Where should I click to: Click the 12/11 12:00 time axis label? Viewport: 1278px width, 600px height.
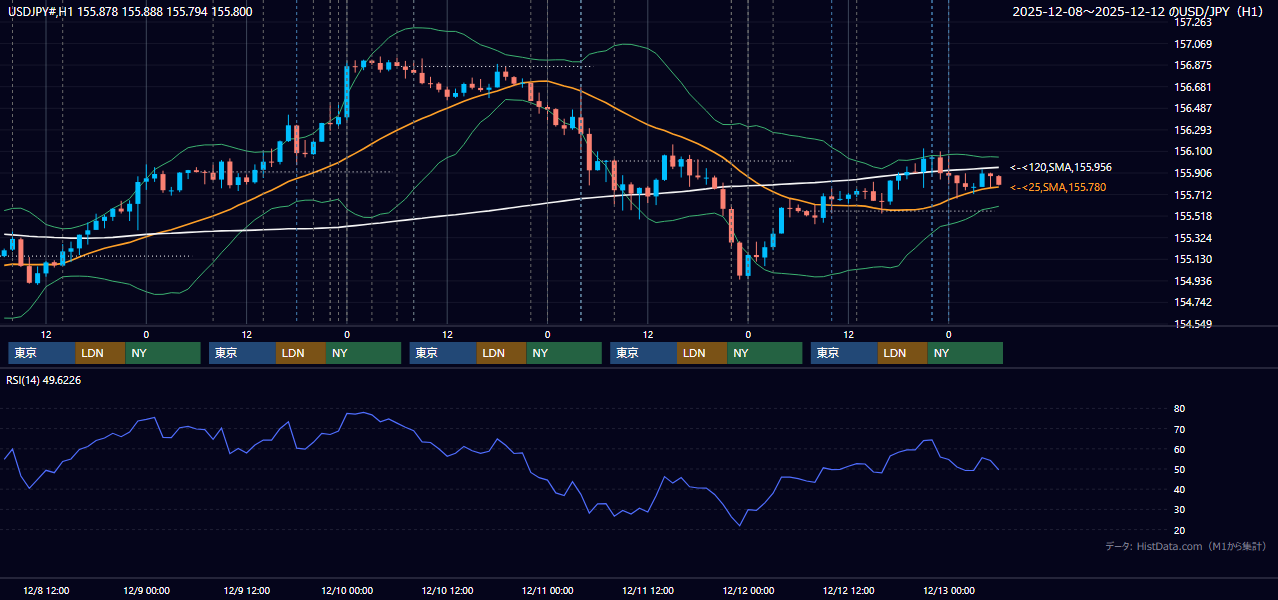(x=648, y=590)
